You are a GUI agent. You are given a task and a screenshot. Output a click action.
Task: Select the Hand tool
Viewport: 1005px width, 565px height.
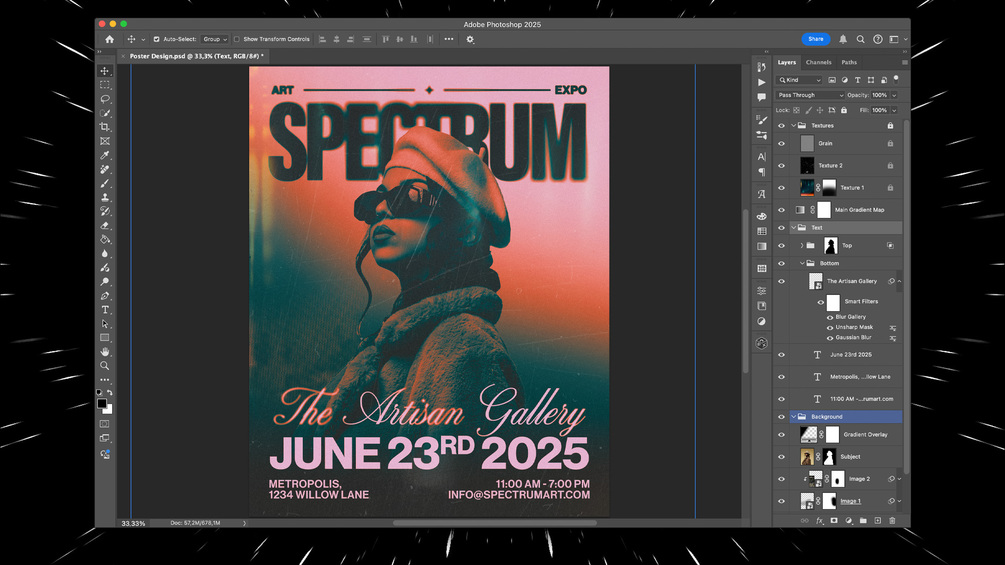tap(104, 352)
